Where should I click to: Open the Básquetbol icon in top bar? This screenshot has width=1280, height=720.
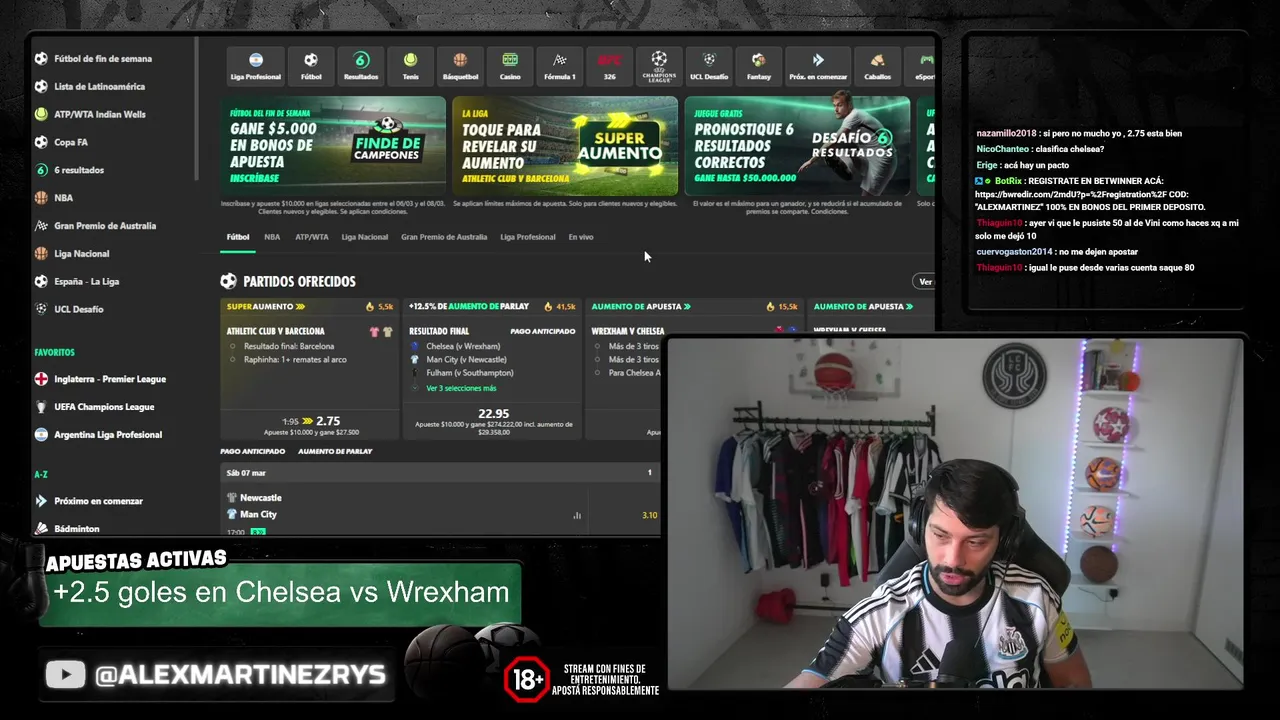tap(460, 60)
